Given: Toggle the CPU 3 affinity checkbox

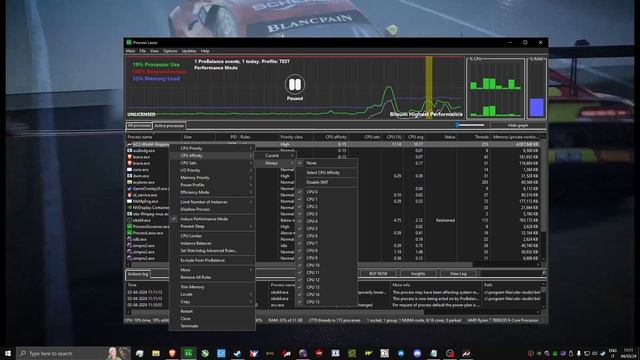Looking at the screenshot, I should [300, 214].
